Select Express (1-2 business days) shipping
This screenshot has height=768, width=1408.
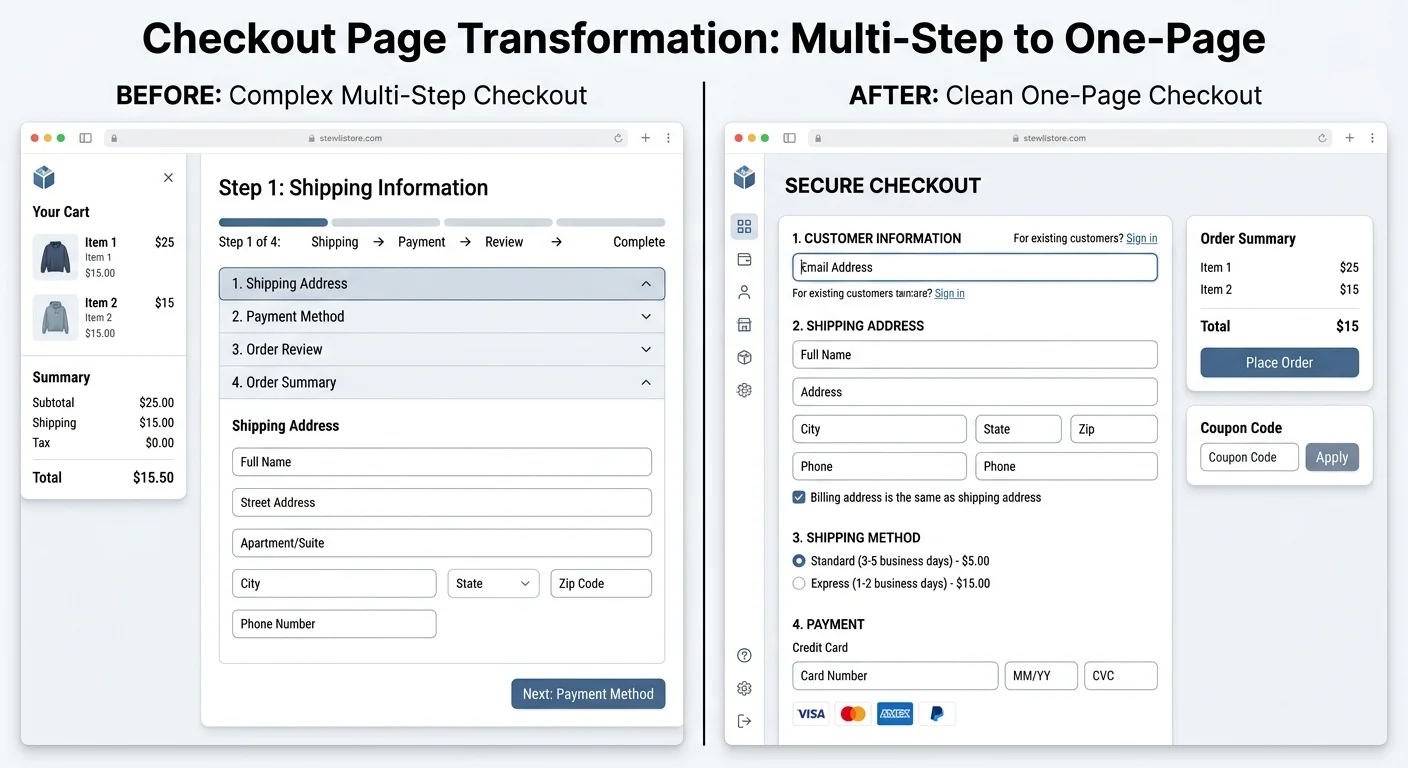pyautogui.click(x=799, y=583)
